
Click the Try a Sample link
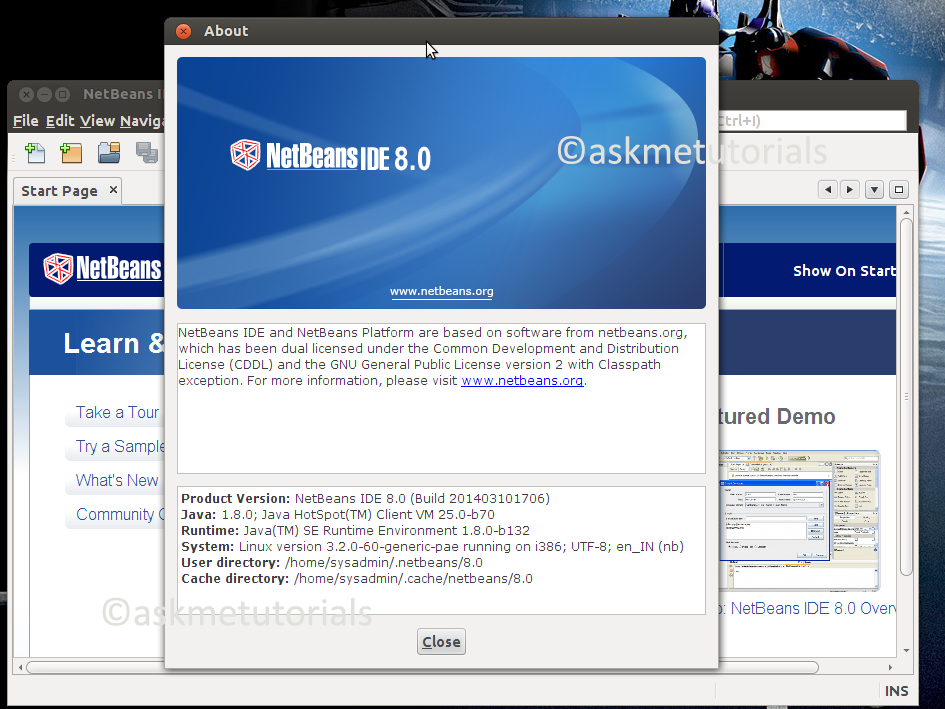pos(120,447)
